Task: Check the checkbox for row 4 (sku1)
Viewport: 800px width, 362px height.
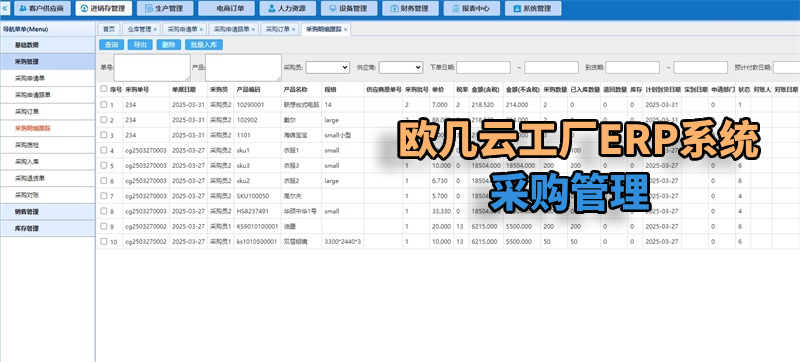Action: click(104, 150)
